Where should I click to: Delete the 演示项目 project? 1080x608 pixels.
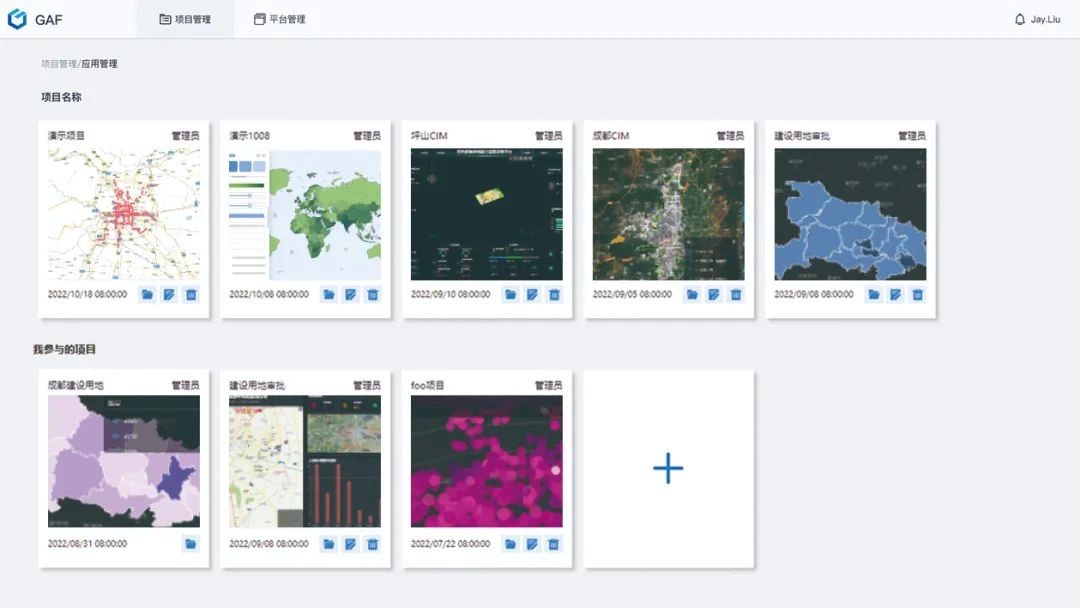coord(191,295)
